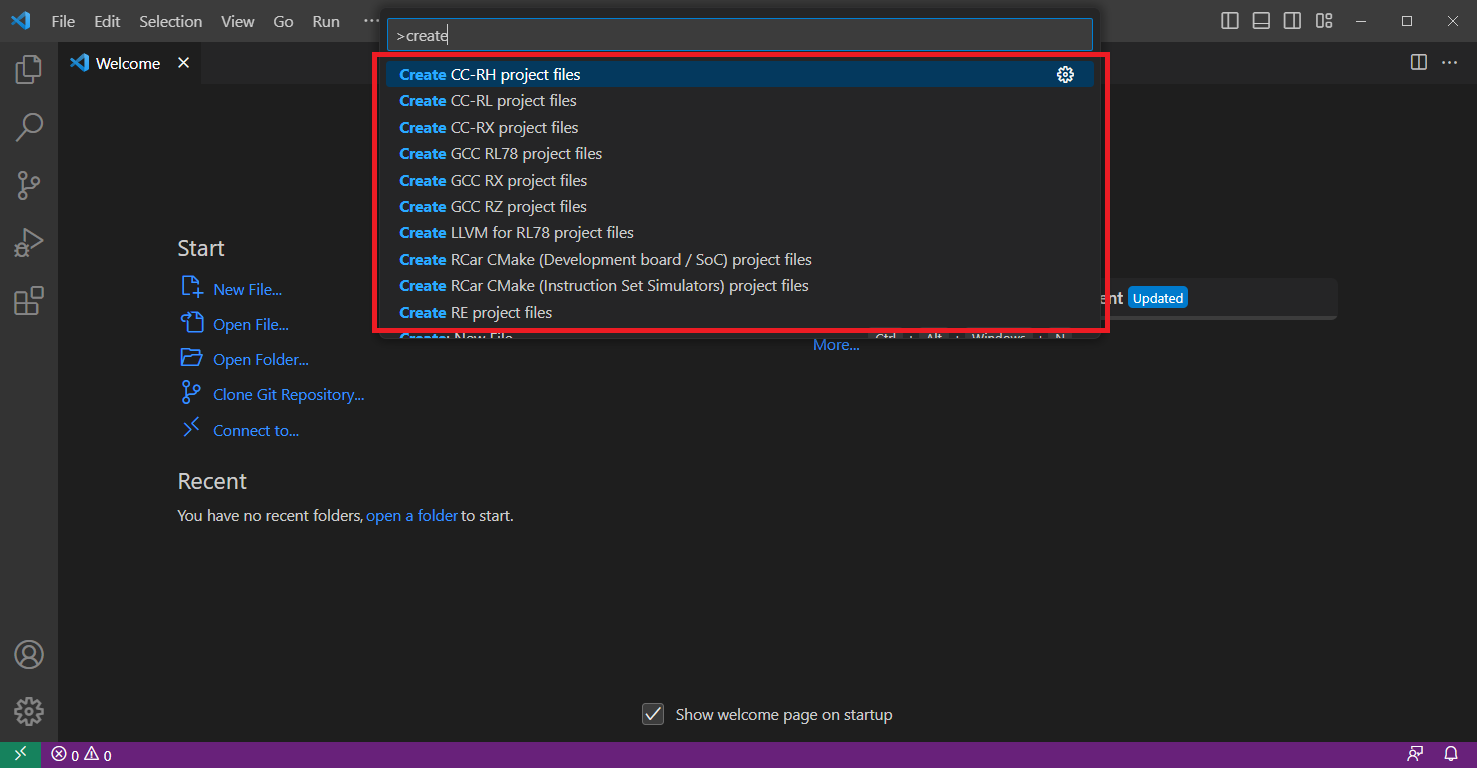
Task: Open the Manage gear in activity bar
Action: tap(29, 711)
